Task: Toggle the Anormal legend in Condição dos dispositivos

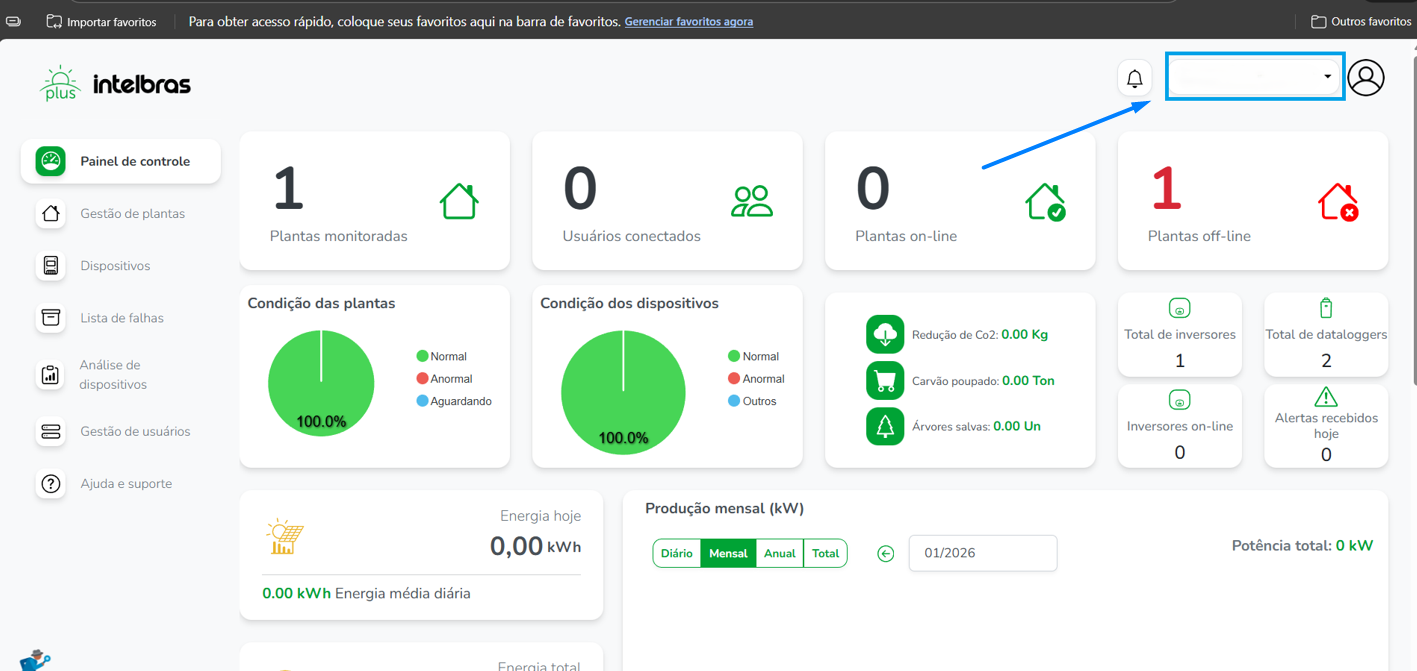Action: pos(755,379)
